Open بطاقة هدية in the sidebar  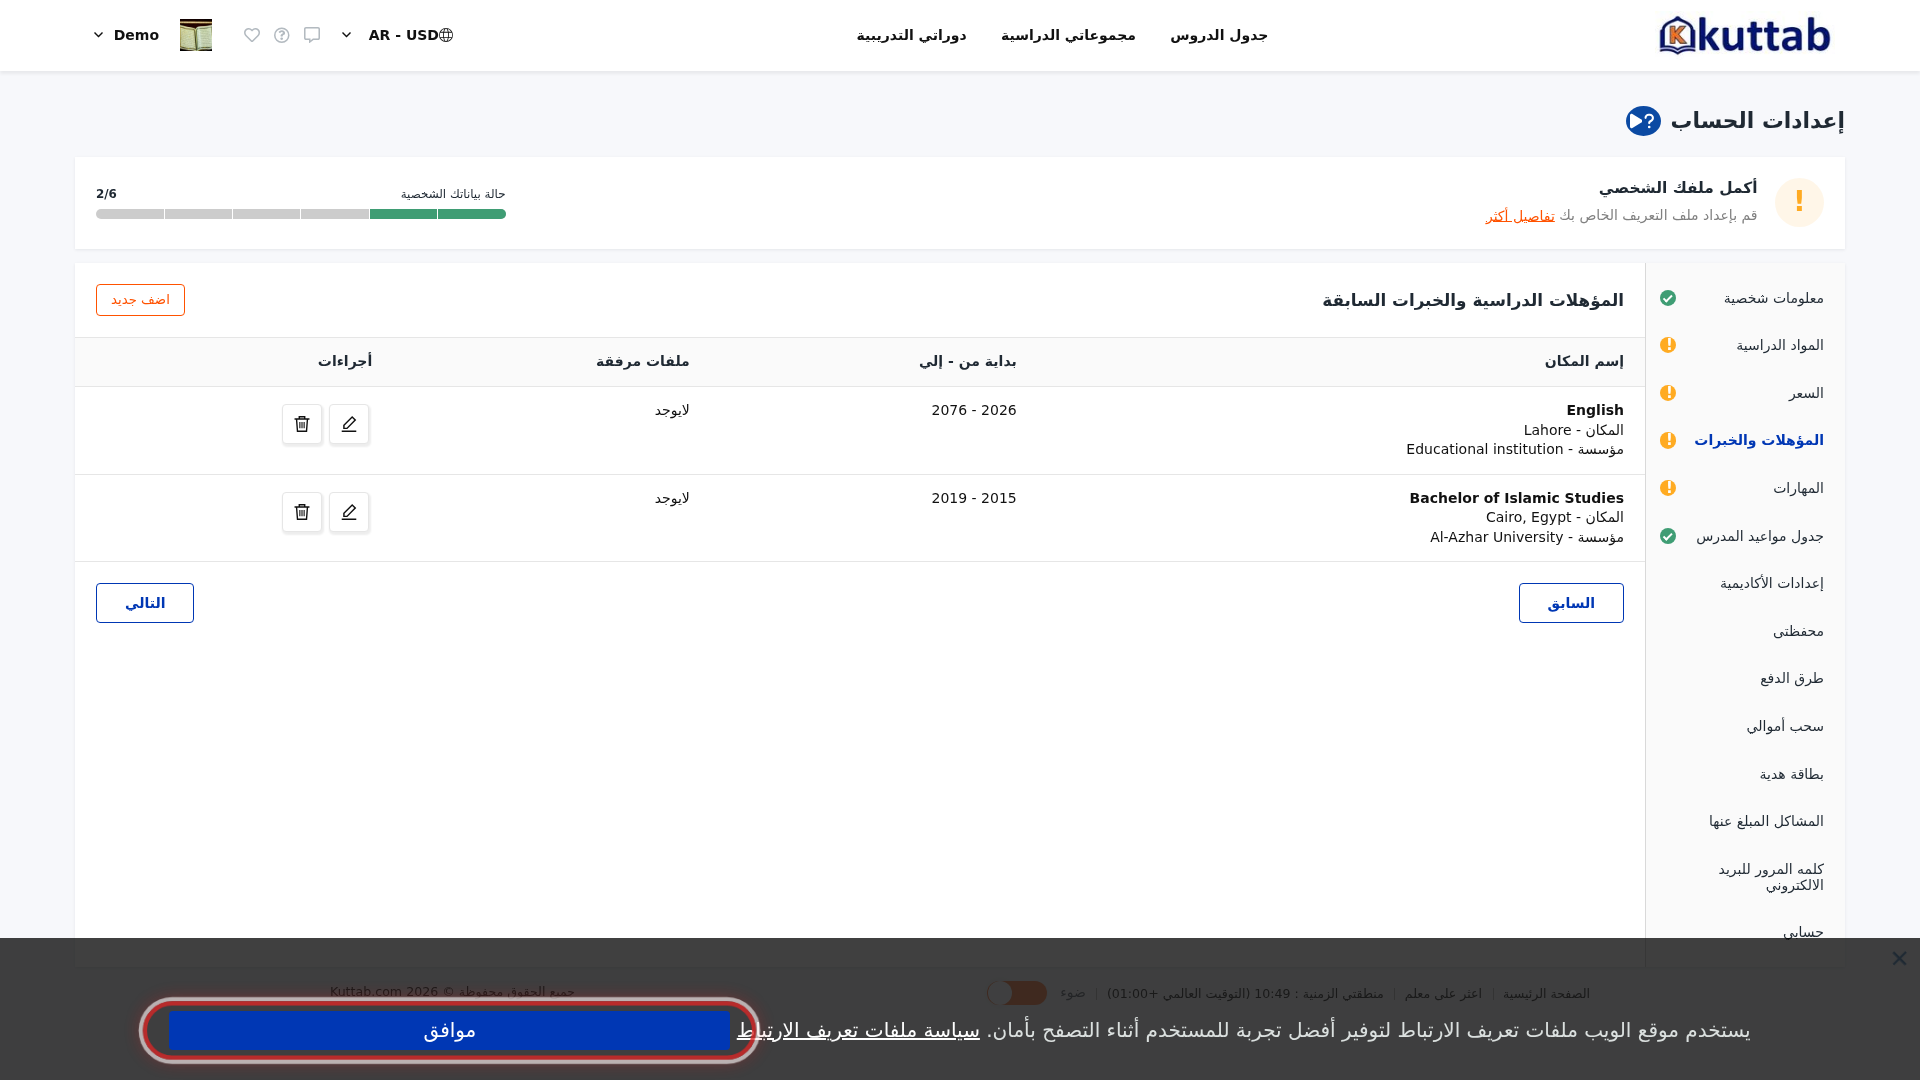click(x=1792, y=774)
